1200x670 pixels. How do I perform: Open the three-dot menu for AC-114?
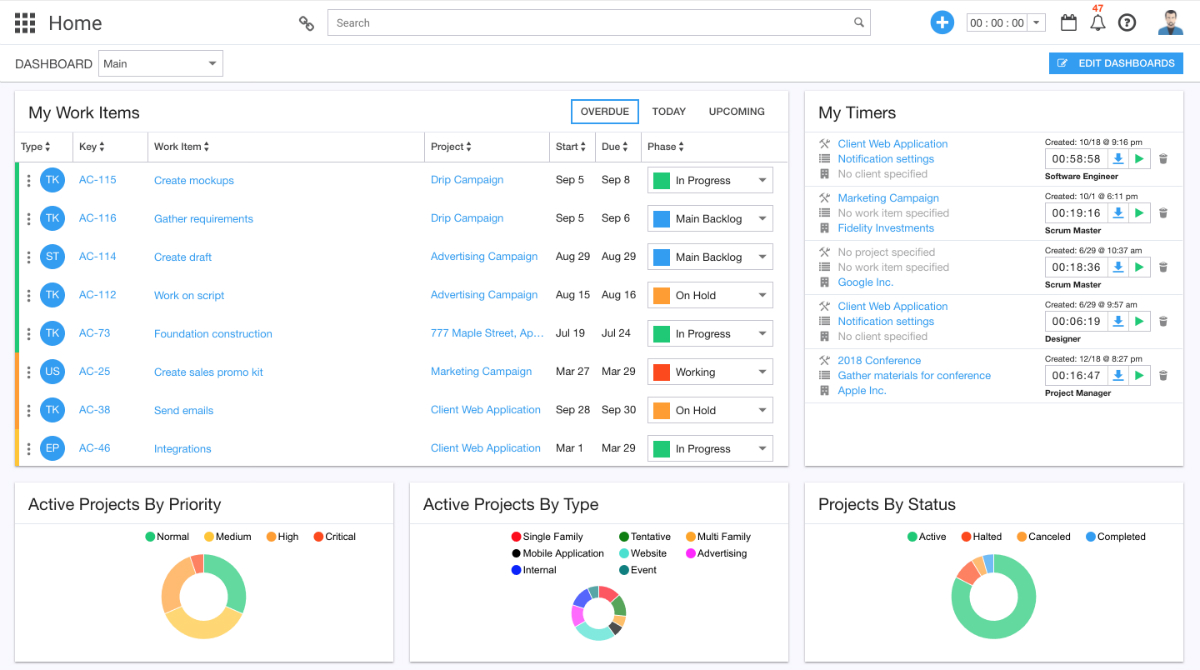(29, 257)
